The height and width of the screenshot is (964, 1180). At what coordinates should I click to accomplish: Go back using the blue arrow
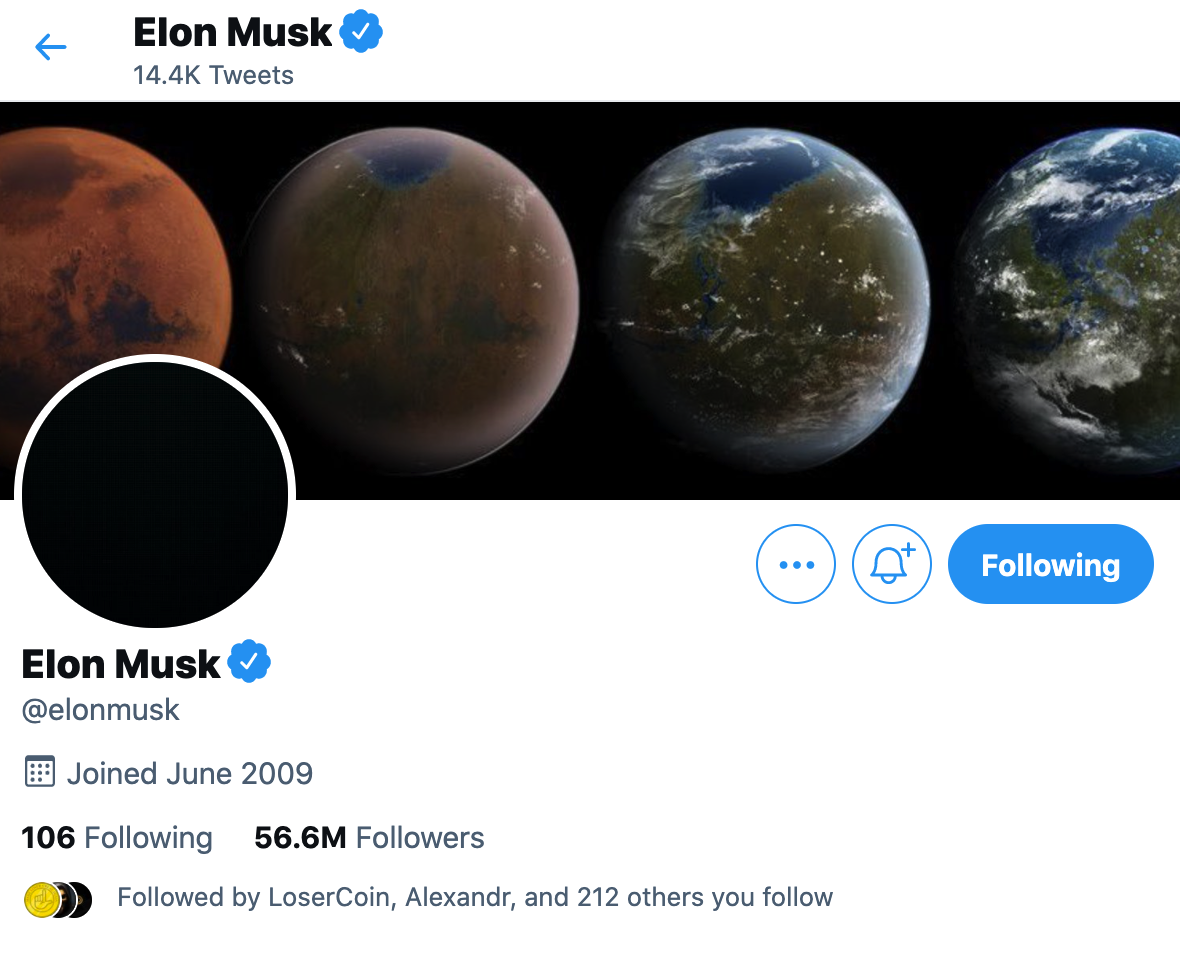50,47
